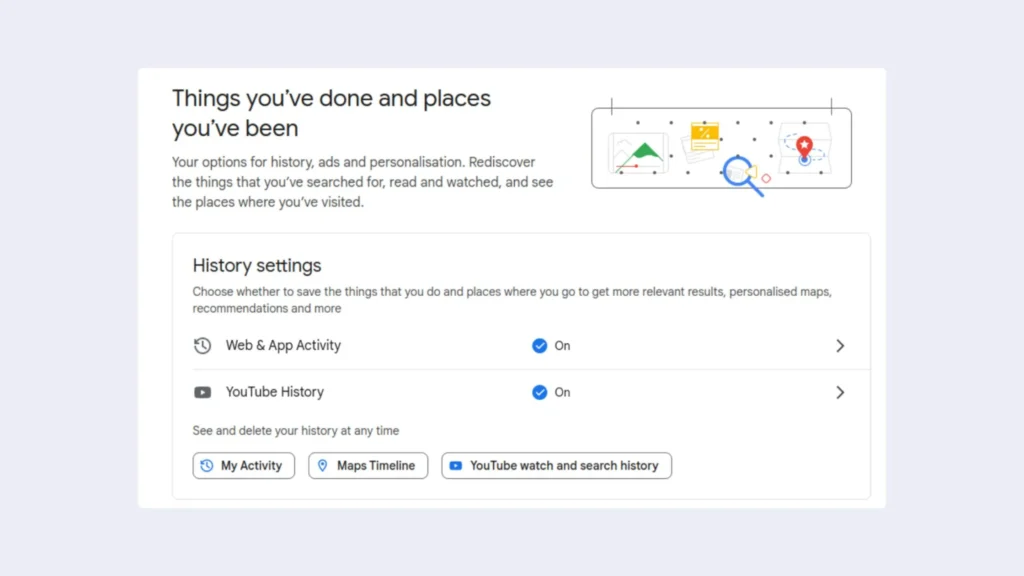Select the History settings section heading
This screenshot has height=576, width=1024.
click(256, 265)
